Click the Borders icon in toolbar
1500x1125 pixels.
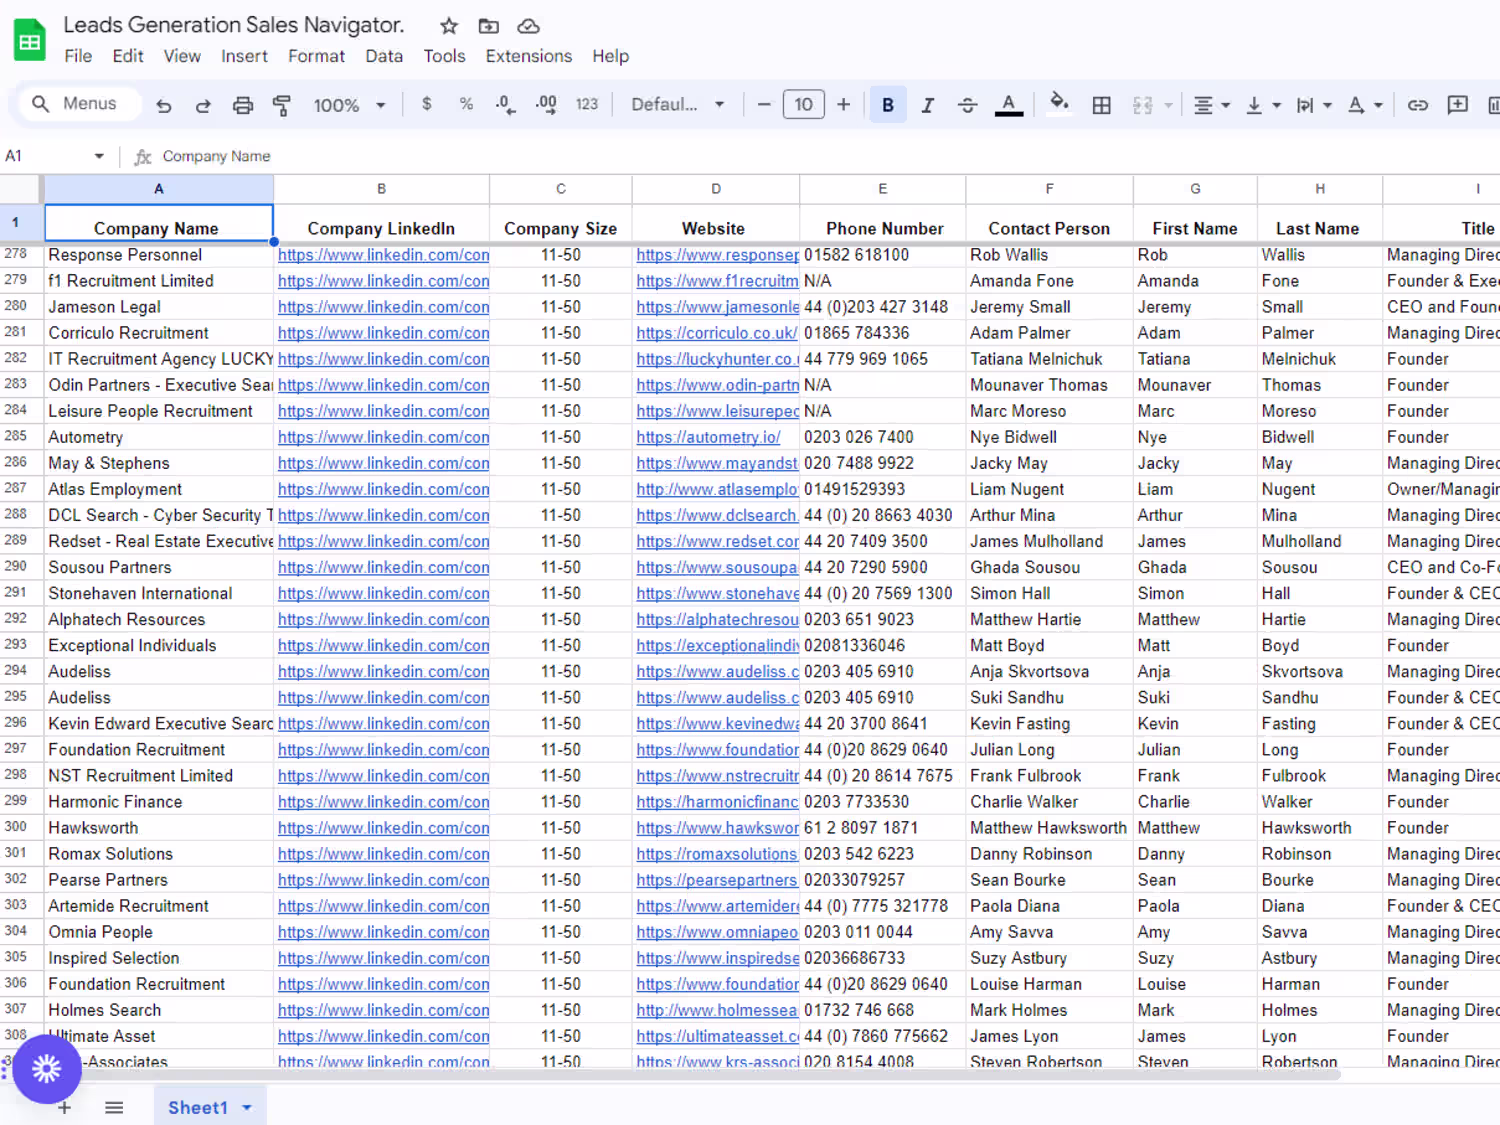[x=1101, y=105]
